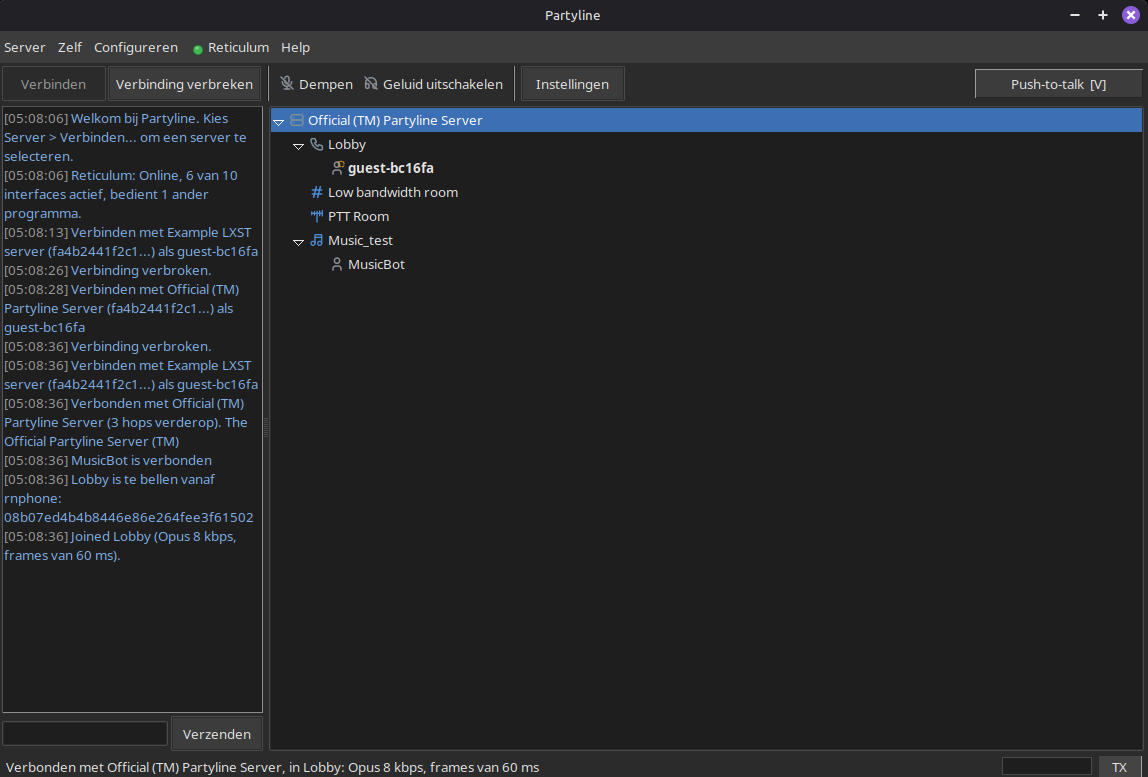Open the Help menu

coord(296,48)
